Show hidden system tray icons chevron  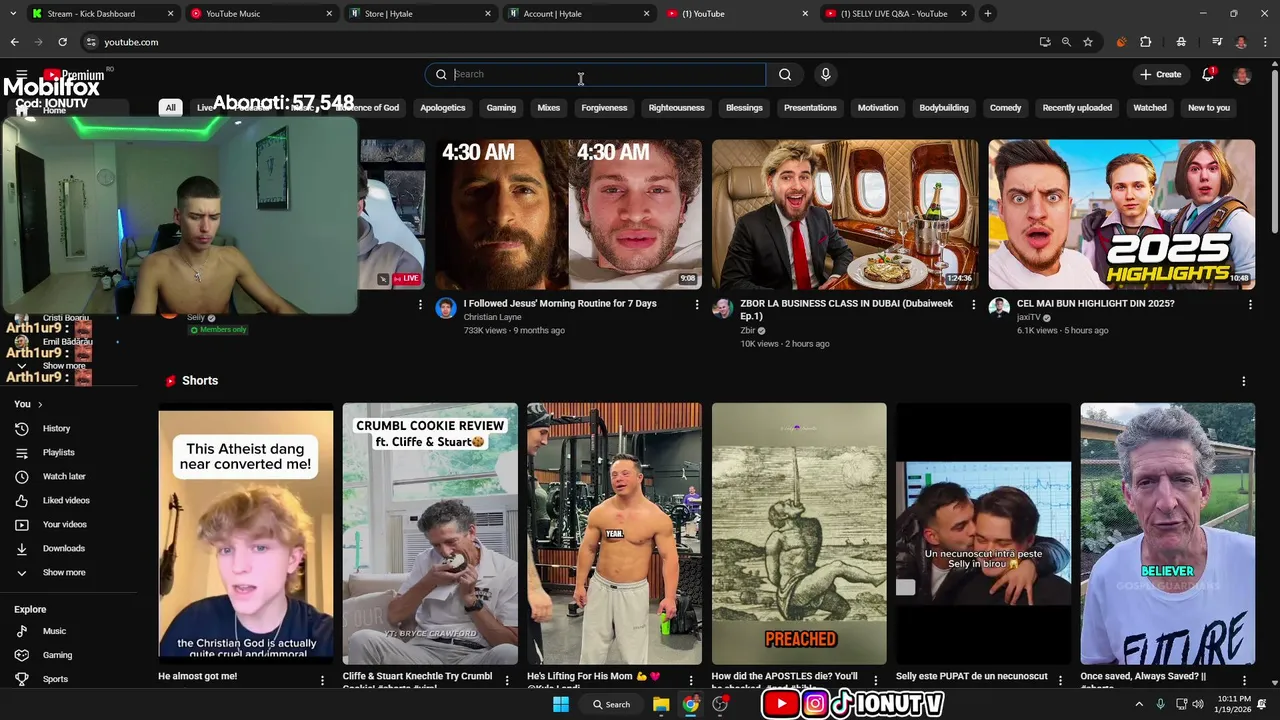tap(1139, 704)
